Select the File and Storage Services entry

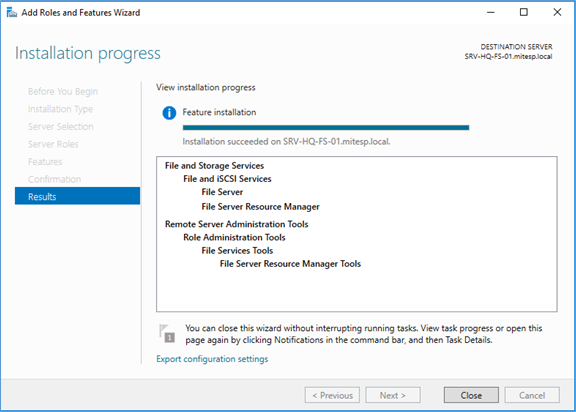pos(215,166)
